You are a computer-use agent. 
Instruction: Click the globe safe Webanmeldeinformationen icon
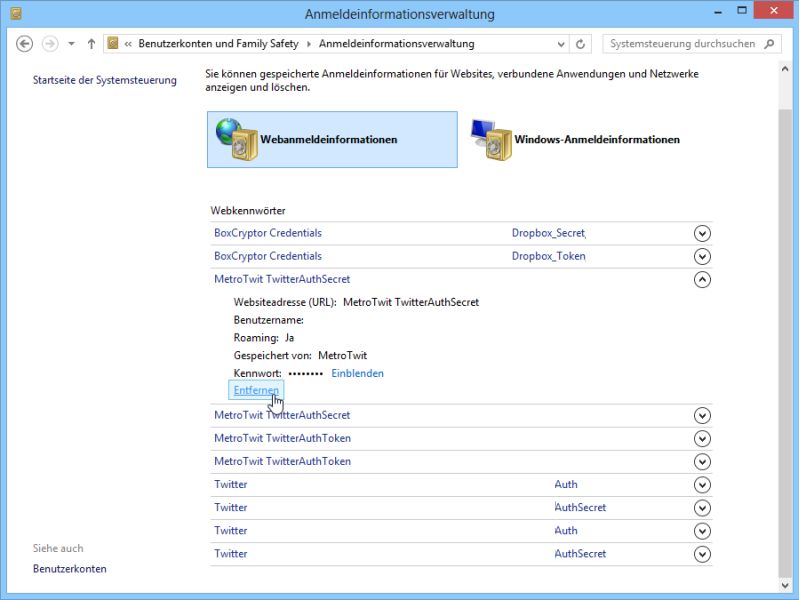pos(236,139)
